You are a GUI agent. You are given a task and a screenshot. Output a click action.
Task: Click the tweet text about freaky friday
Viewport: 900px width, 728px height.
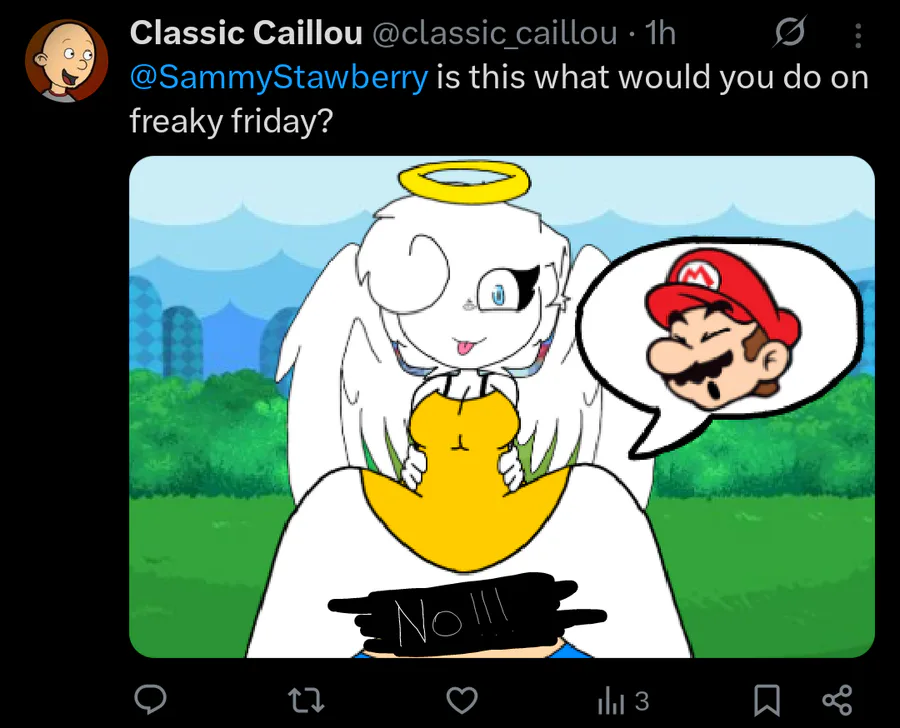[x=499, y=98]
